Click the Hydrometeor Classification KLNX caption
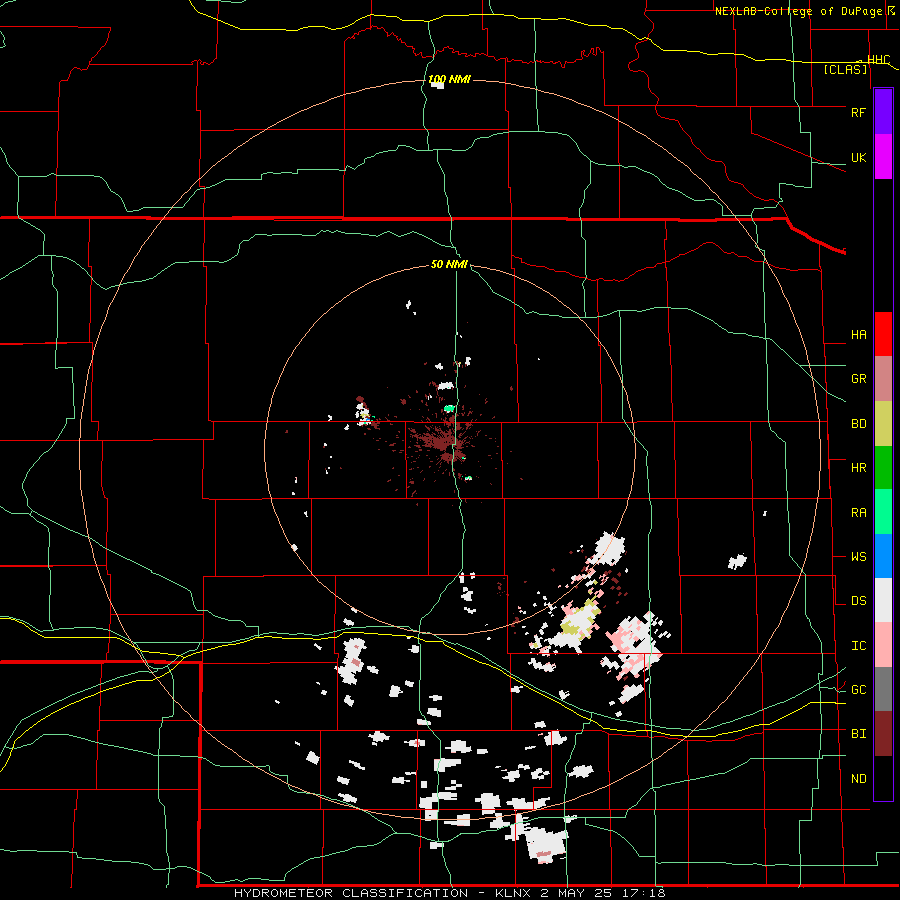The width and height of the screenshot is (900, 900). point(449,893)
